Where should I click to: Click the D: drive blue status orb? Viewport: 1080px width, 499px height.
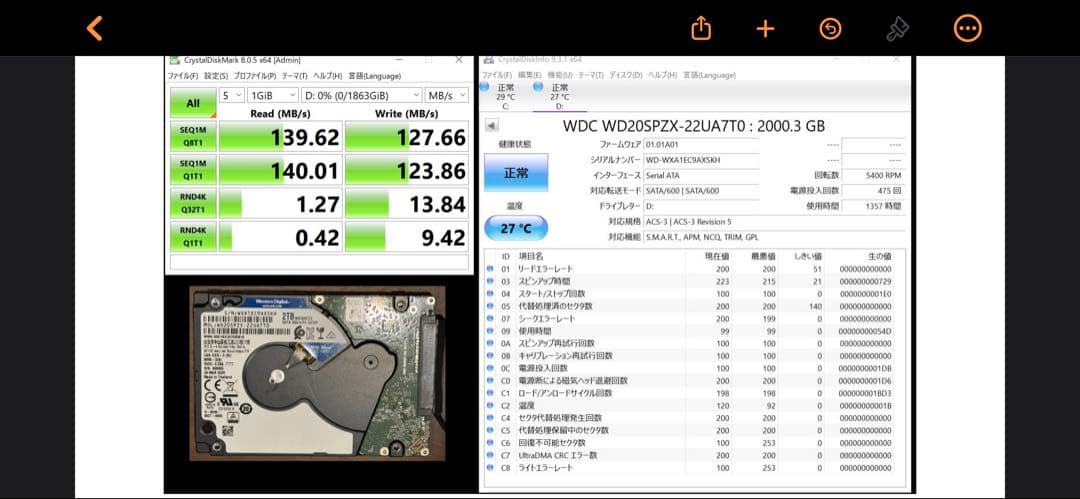(539, 87)
